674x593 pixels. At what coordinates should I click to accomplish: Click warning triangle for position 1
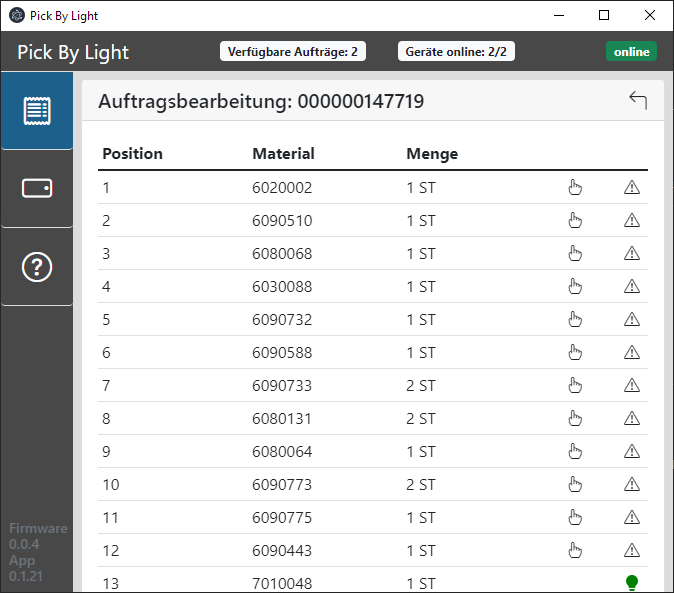[631, 187]
